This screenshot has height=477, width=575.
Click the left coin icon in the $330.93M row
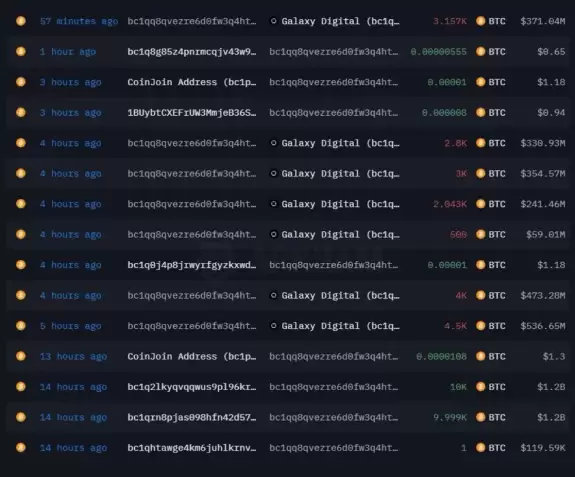point(21,143)
